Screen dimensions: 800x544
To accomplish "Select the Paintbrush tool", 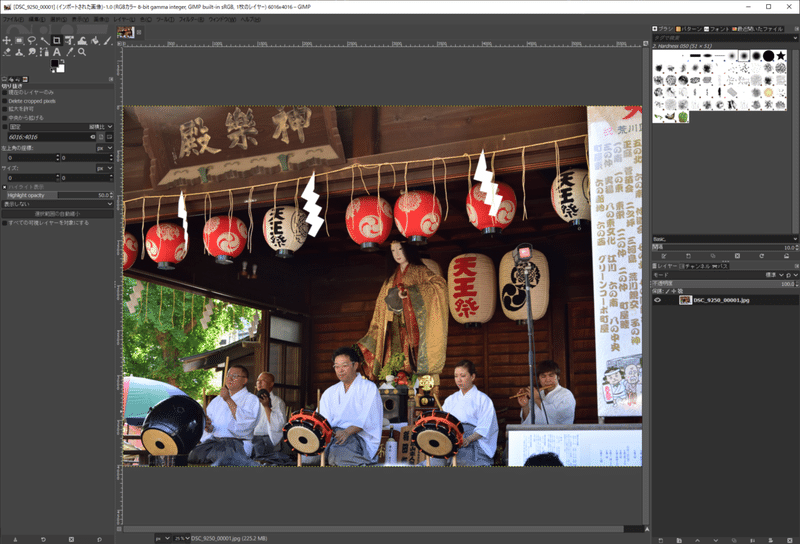I will (x=107, y=41).
